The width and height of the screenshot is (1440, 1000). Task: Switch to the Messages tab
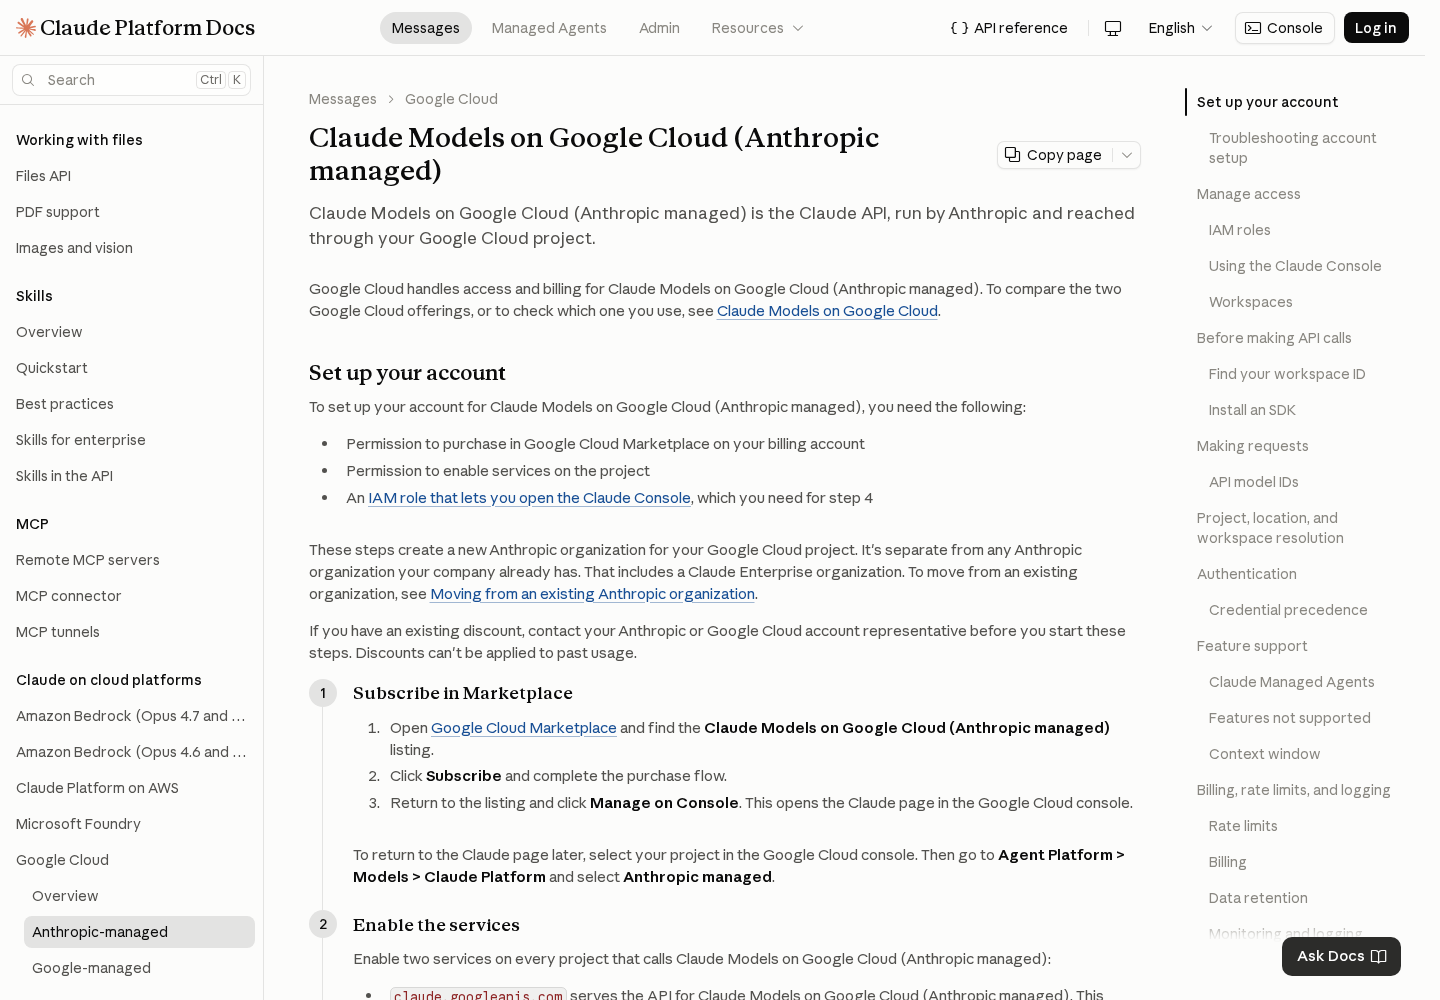point(426,28)
